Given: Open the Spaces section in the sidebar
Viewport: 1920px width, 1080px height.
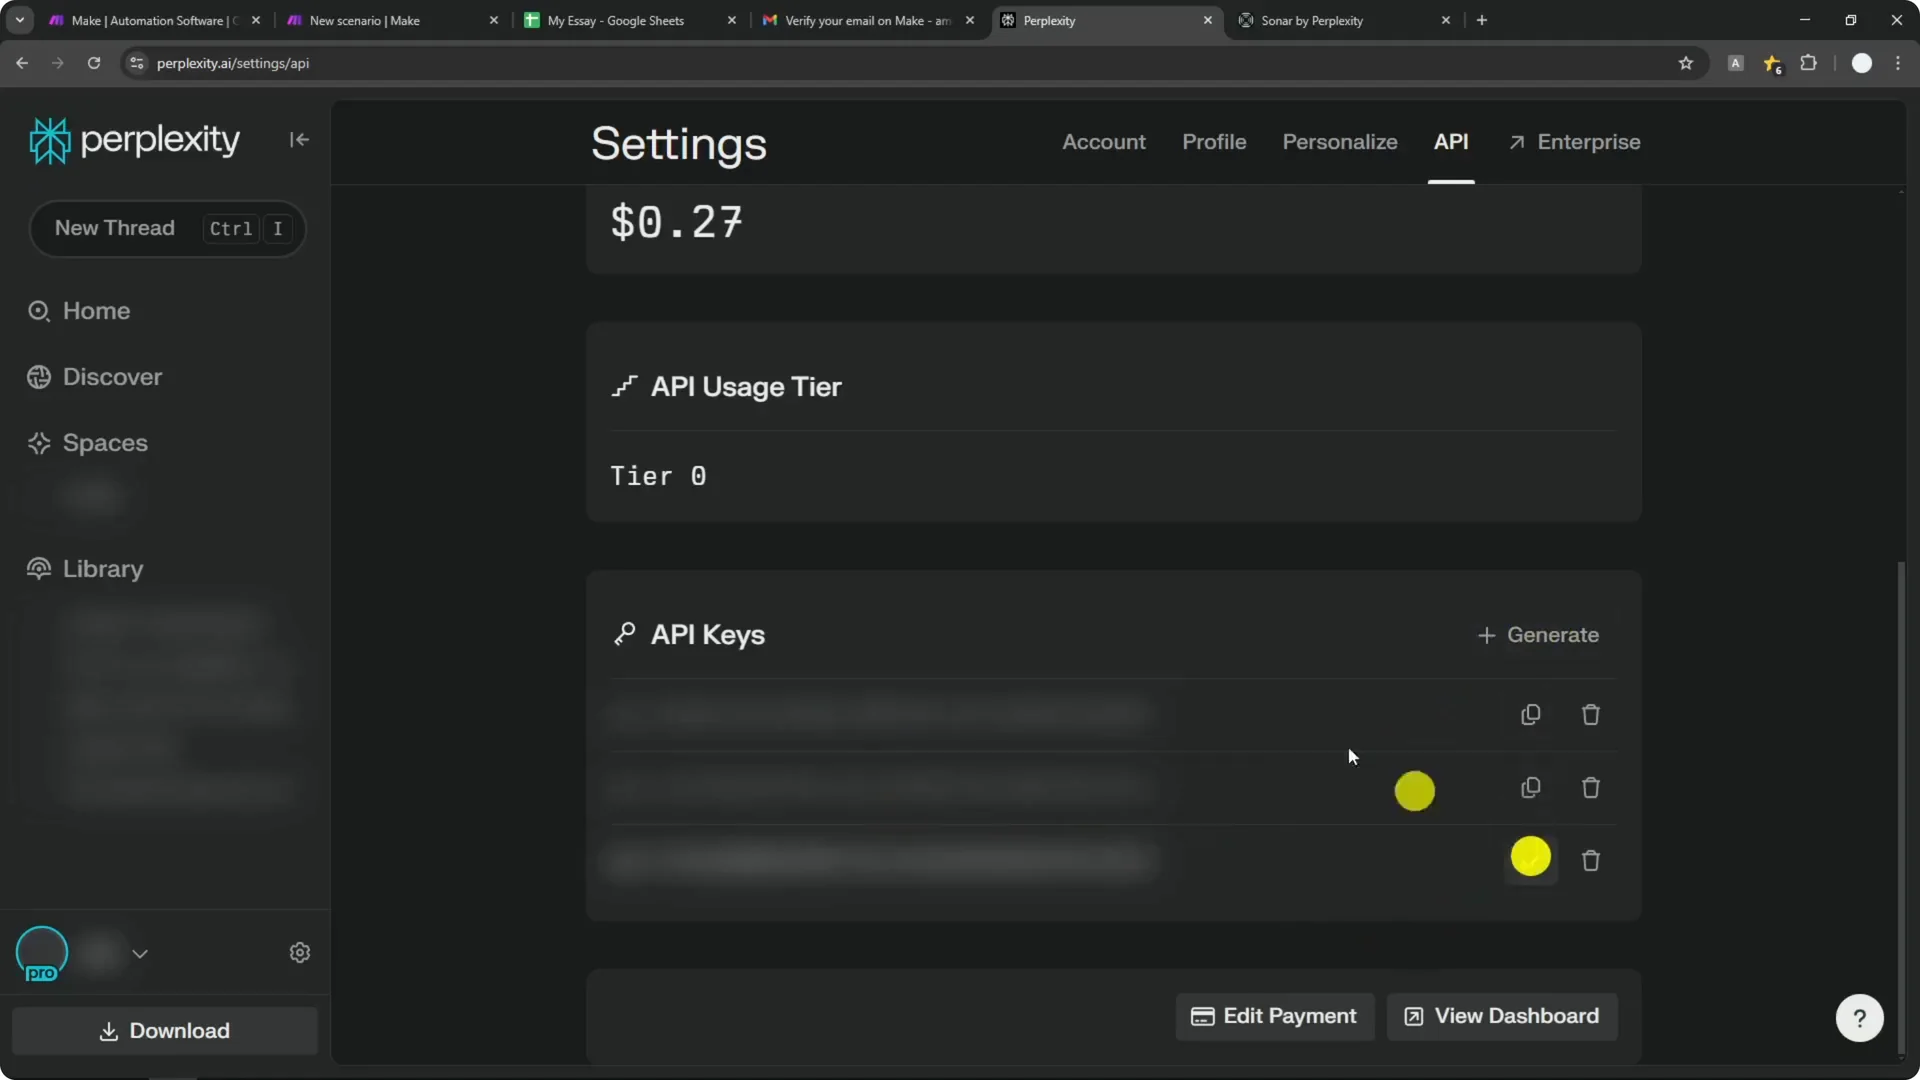Looking at the screenshot, I should [x=103, y=443].
